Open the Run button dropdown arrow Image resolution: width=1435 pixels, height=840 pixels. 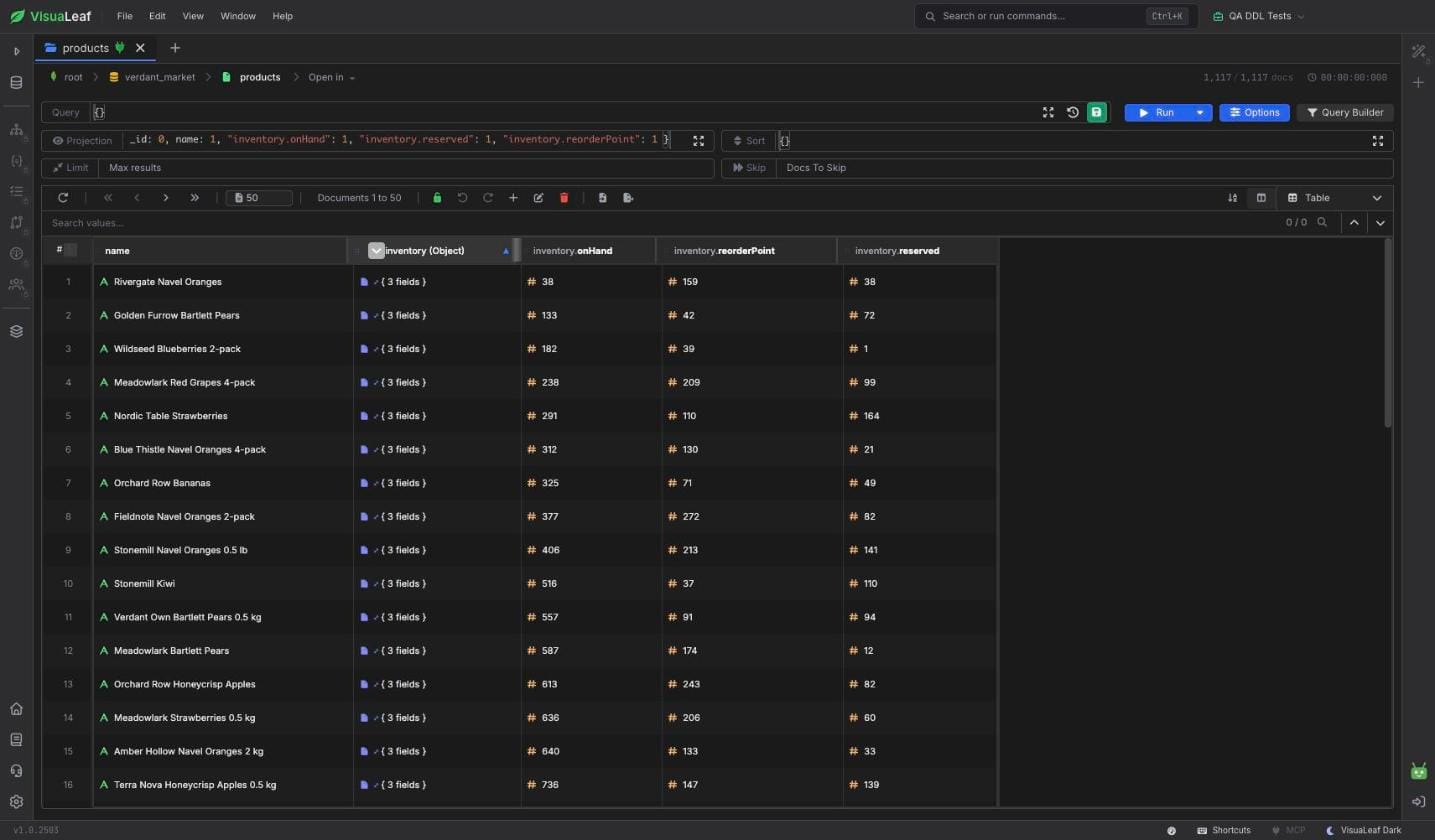pyautogui.click(x=1200, y=113)
